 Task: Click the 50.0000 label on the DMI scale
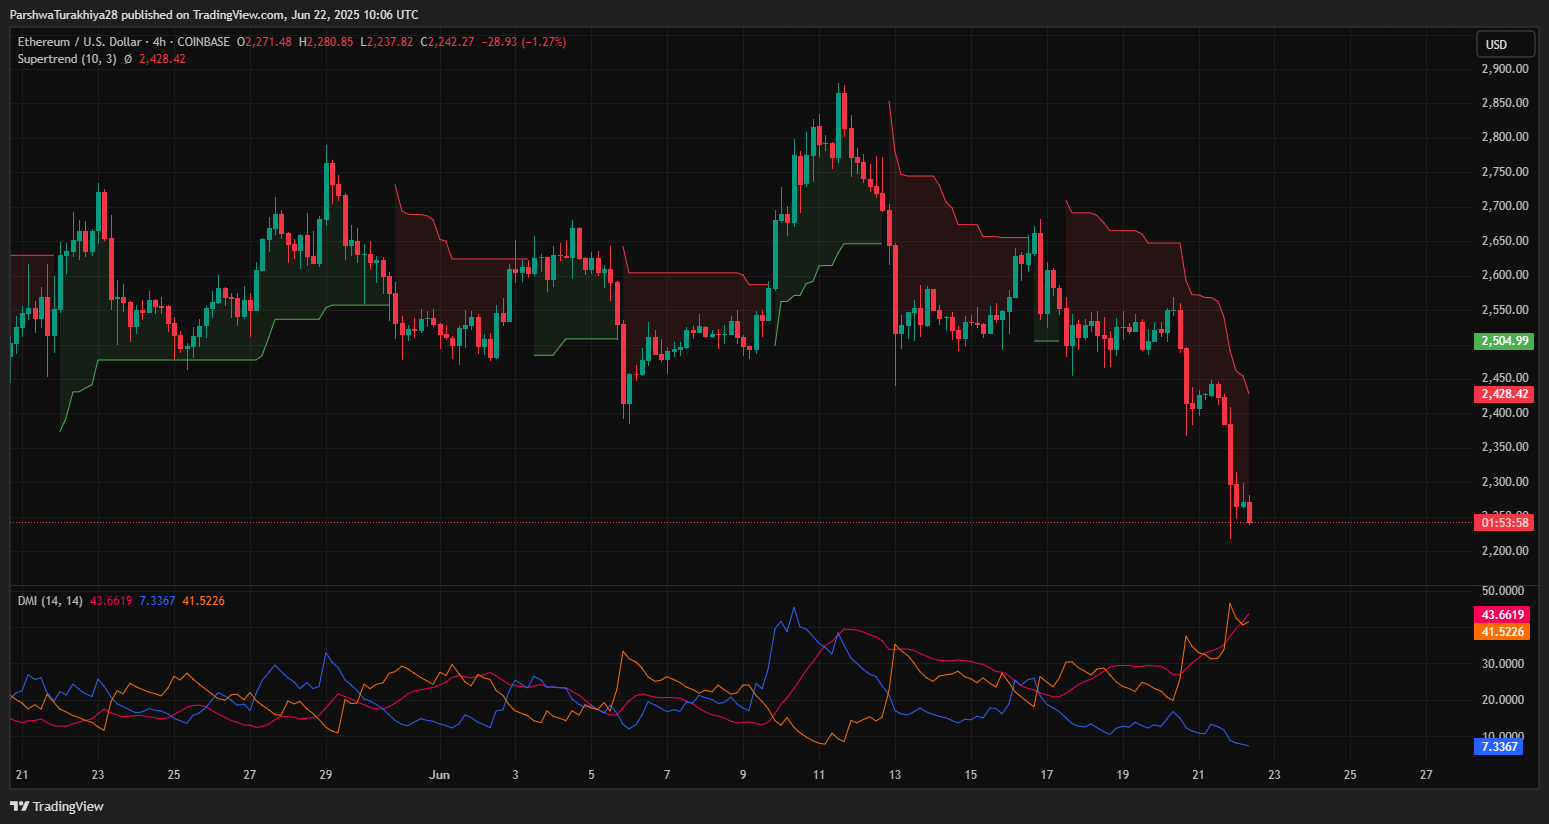(x=1502, y=591)
